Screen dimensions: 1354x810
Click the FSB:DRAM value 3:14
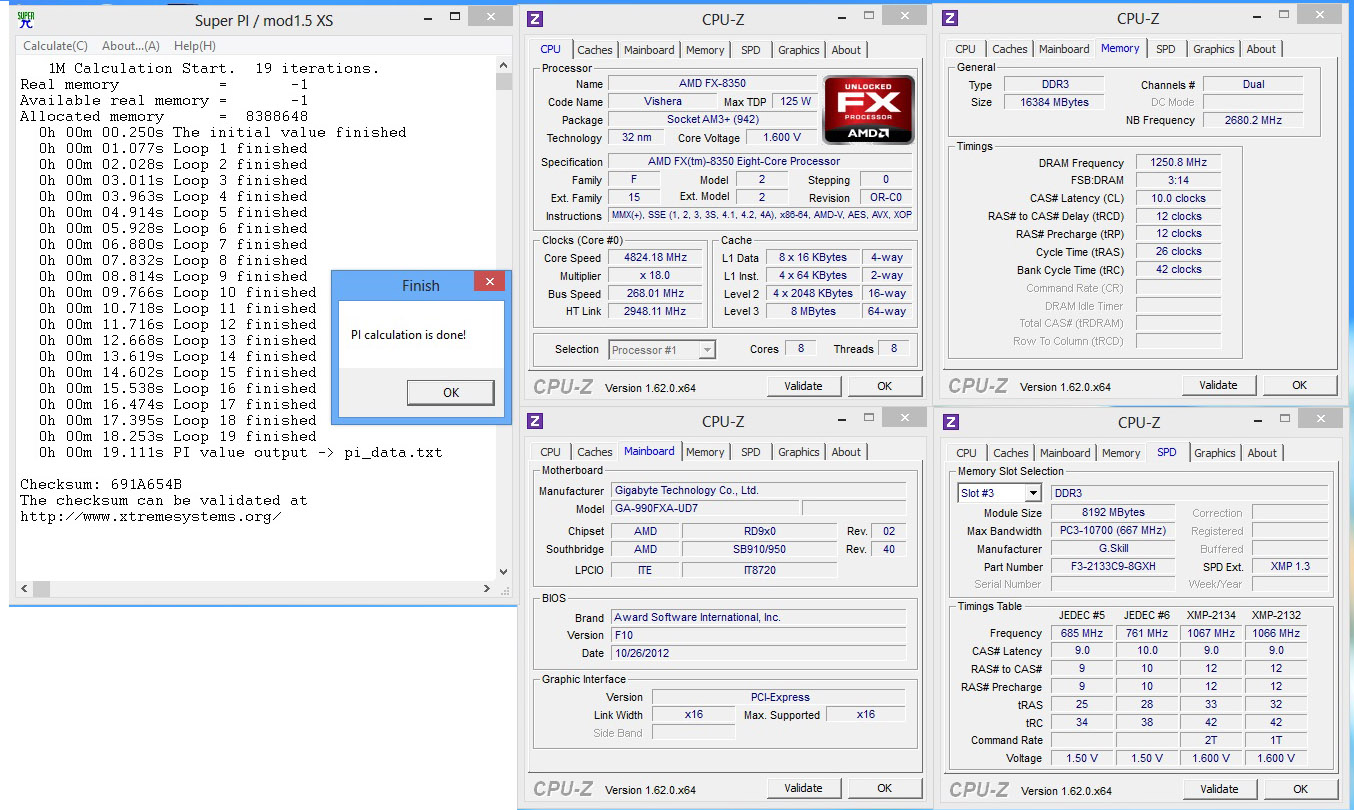click(1178, 180)
